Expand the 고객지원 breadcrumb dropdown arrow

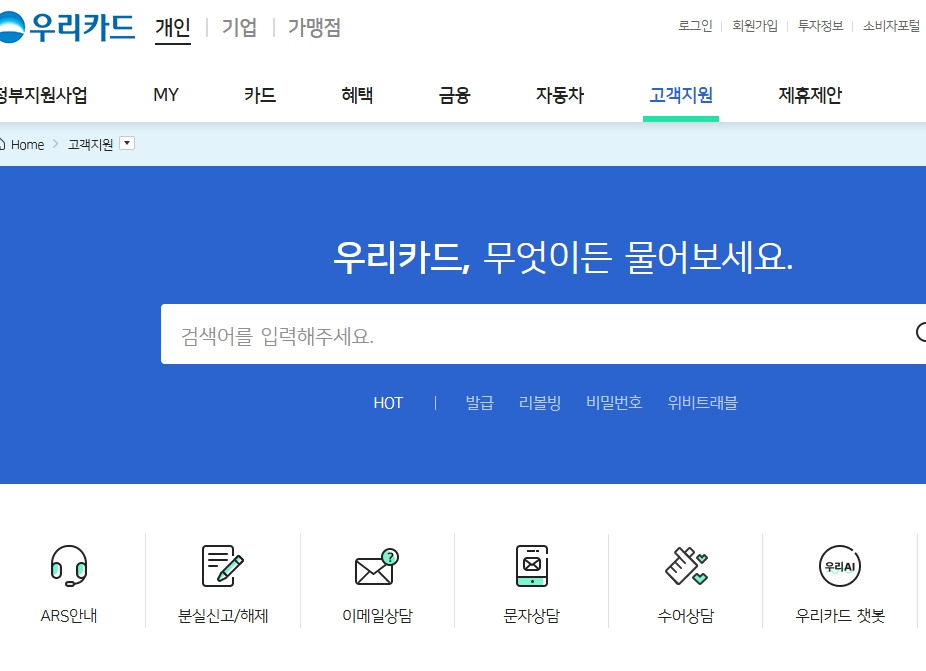pos(127,144)
